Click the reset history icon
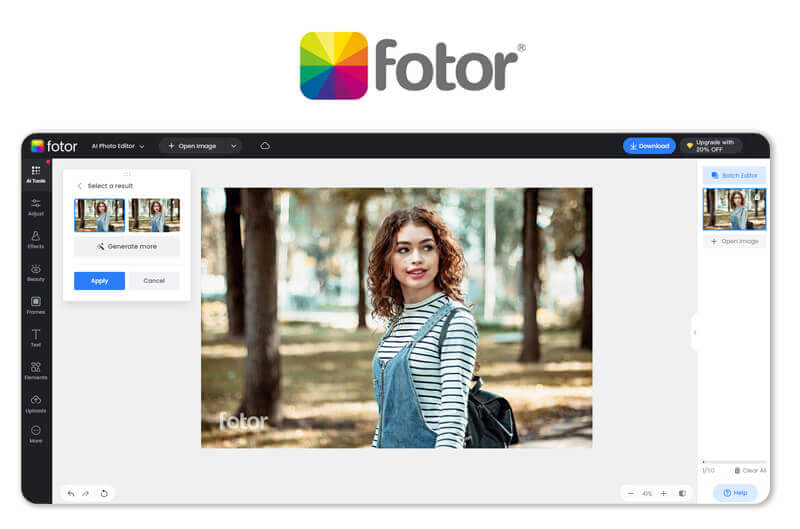Viewport: 800px width, 529px height. click(104, 493)
